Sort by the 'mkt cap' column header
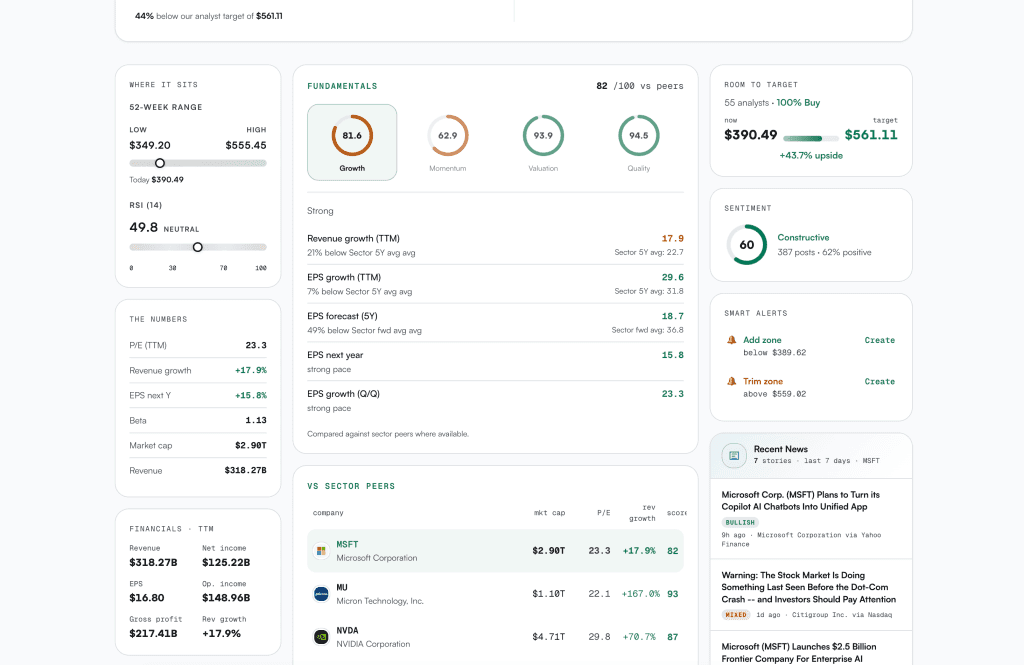Viewport: 1024px width, 665px height. (x=549, y=513)
